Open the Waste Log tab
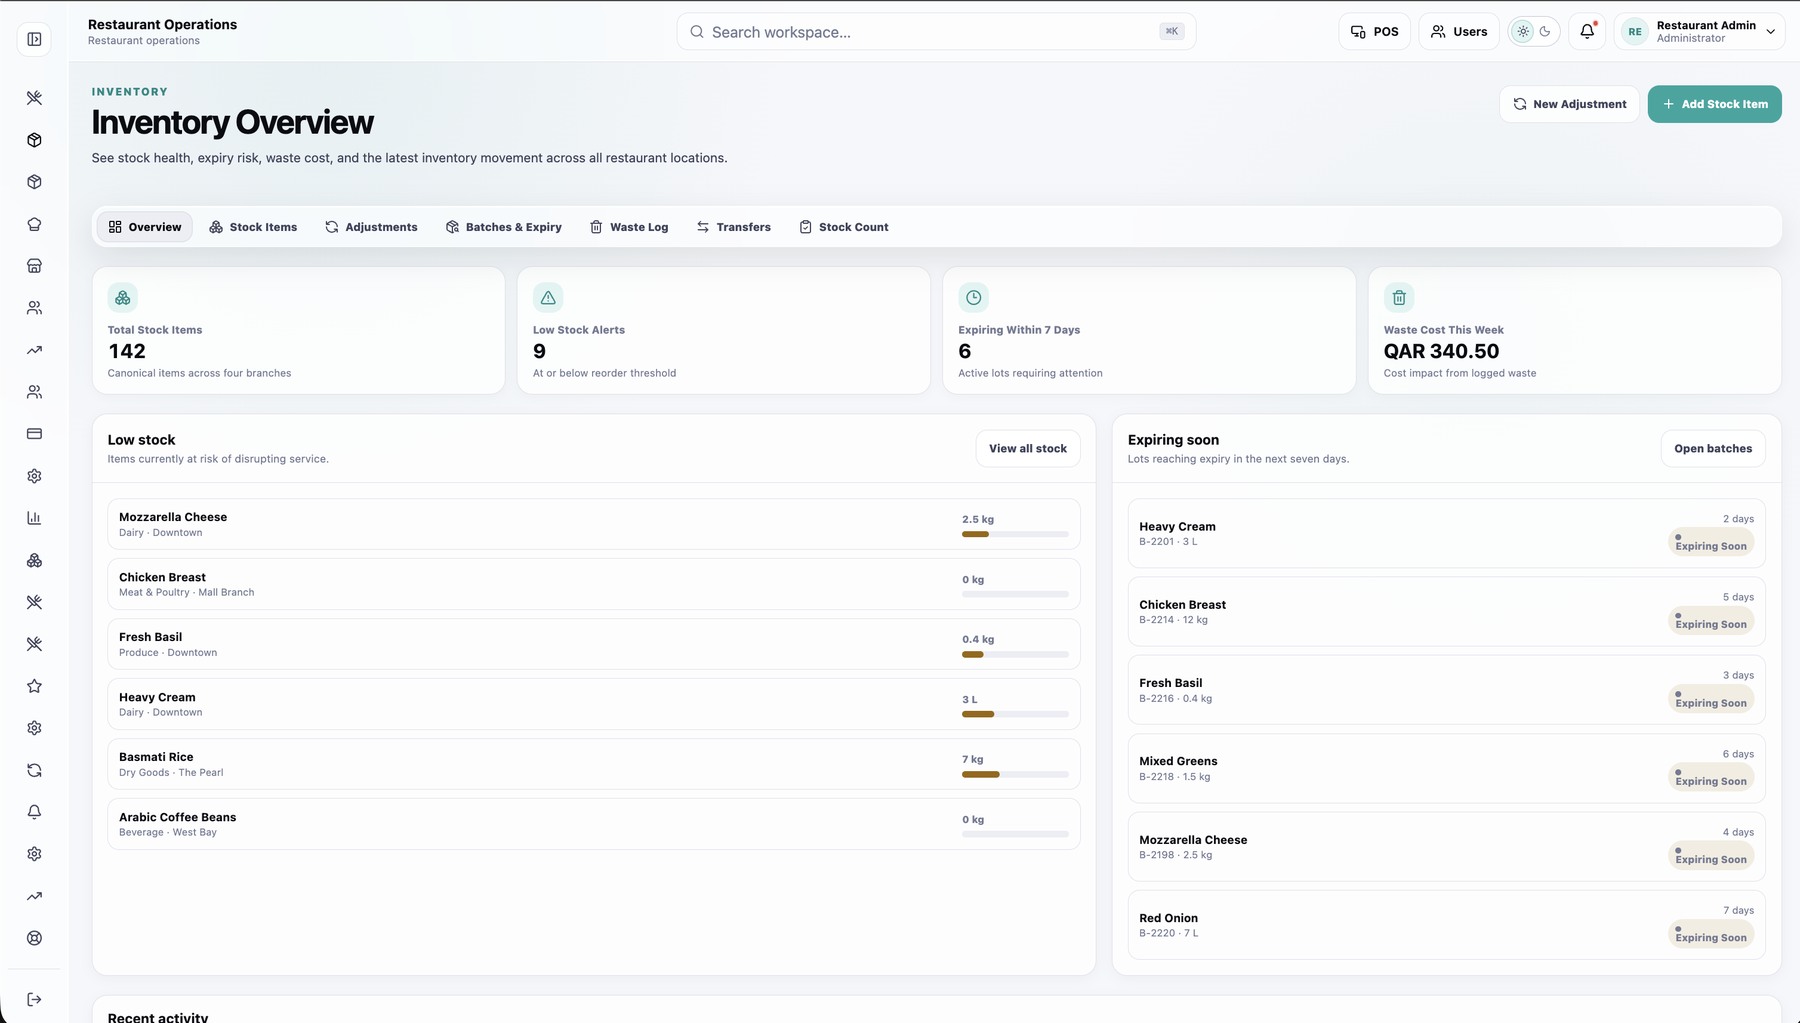This screenshot has width=1800, height=1023. pyautogui.click(x=629, y=227)
